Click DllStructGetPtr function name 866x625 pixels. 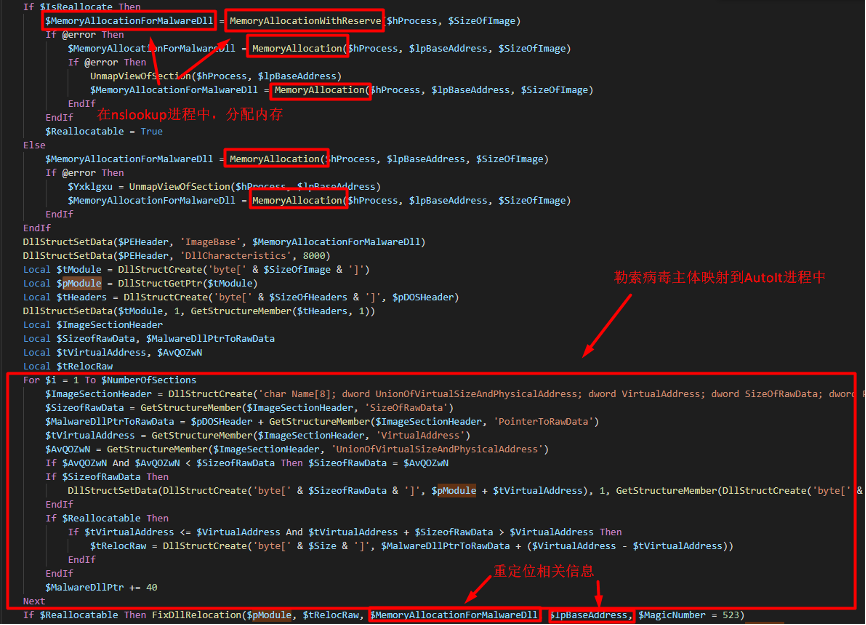pyautogui.click(x=160, y=283)
